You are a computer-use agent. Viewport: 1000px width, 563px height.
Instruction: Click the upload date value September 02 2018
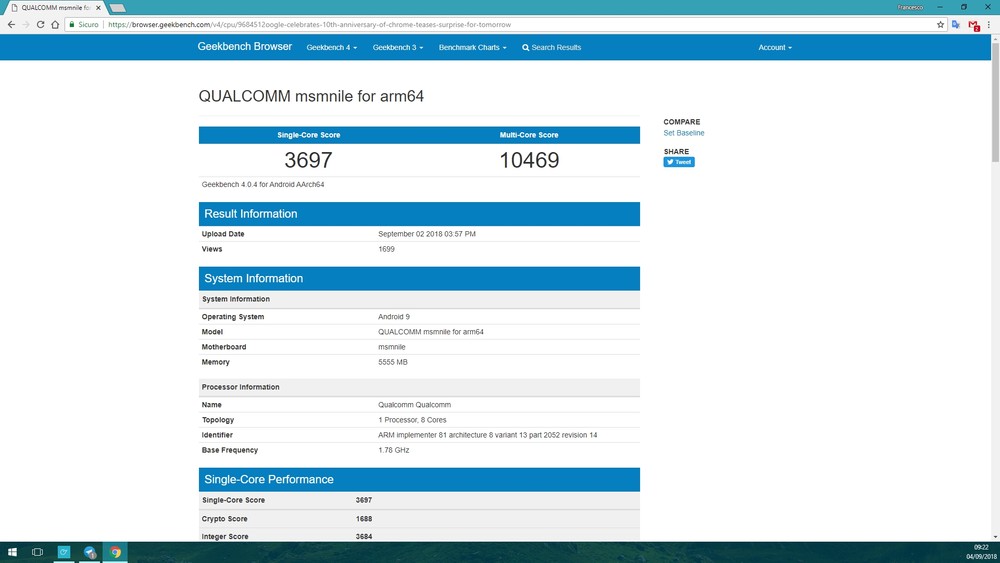[427, 234]
